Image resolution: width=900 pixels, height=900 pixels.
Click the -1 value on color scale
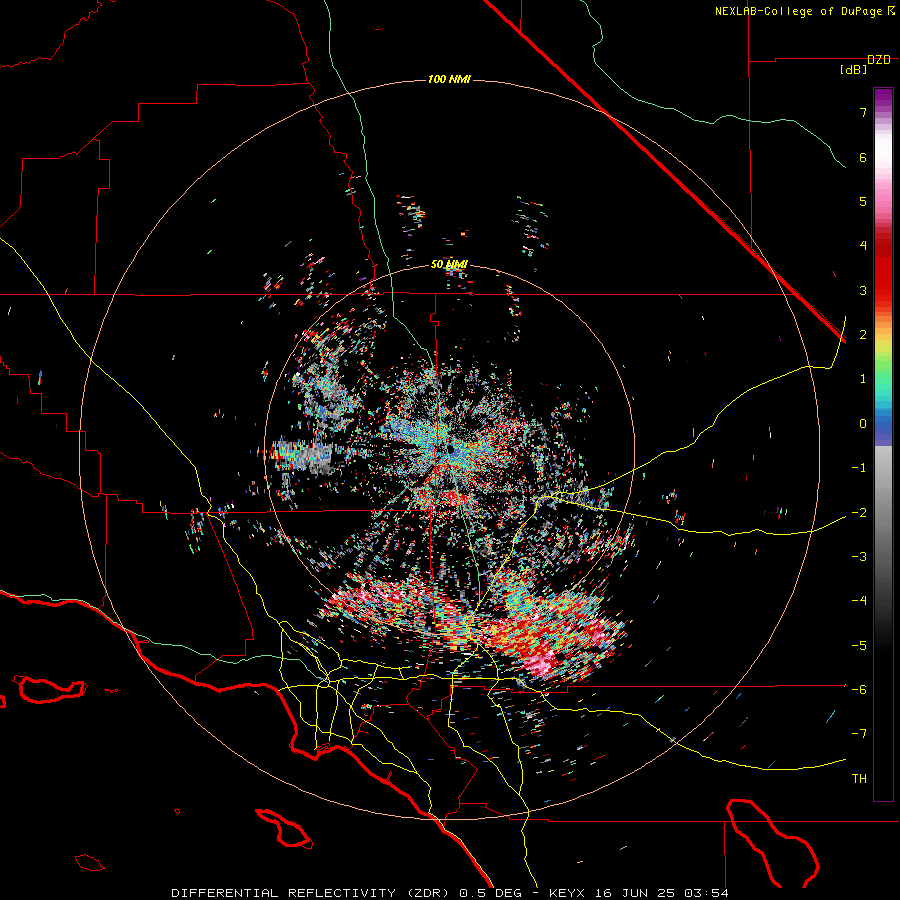859,468
